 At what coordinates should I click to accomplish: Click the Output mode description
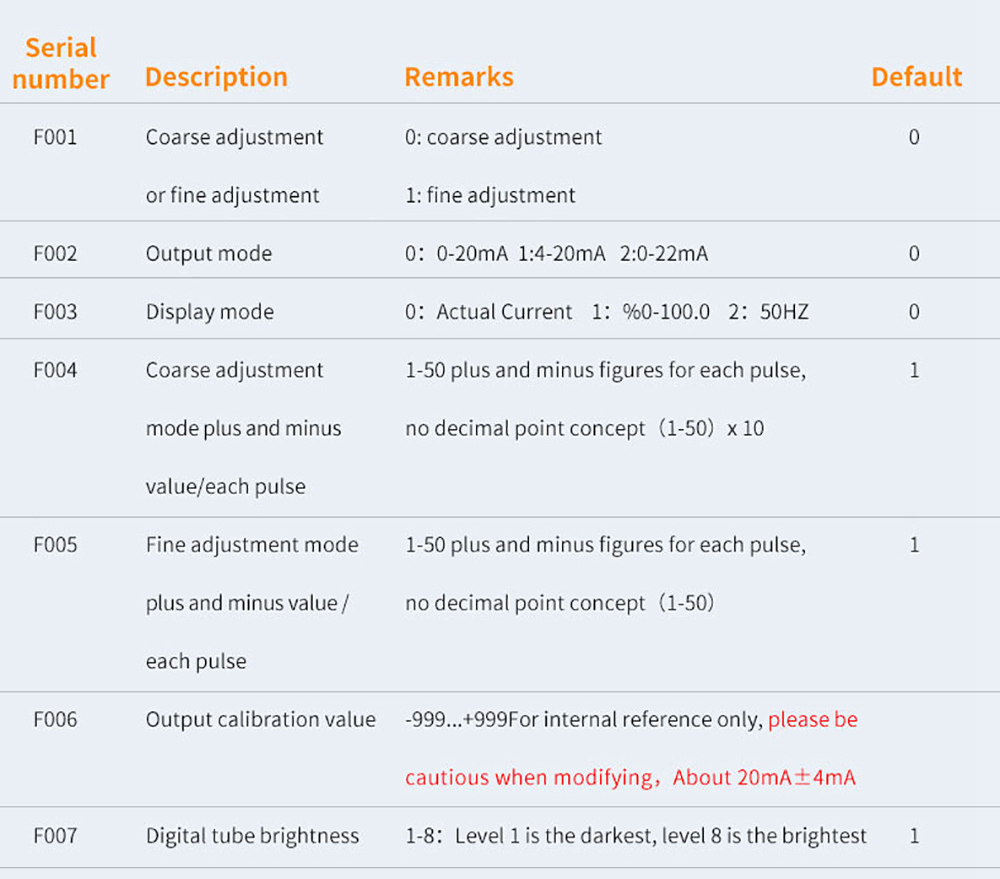pyautogui.click(x=209, y=254)
